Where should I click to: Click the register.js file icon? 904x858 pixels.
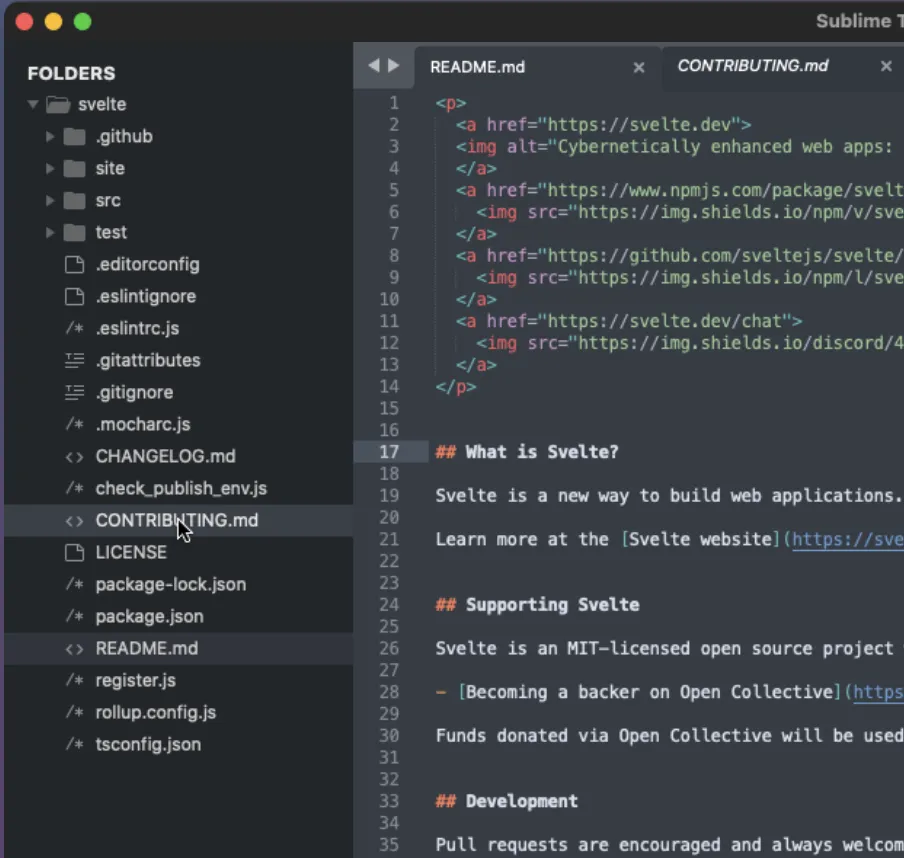pyautogui.click(x=74, y=680)
